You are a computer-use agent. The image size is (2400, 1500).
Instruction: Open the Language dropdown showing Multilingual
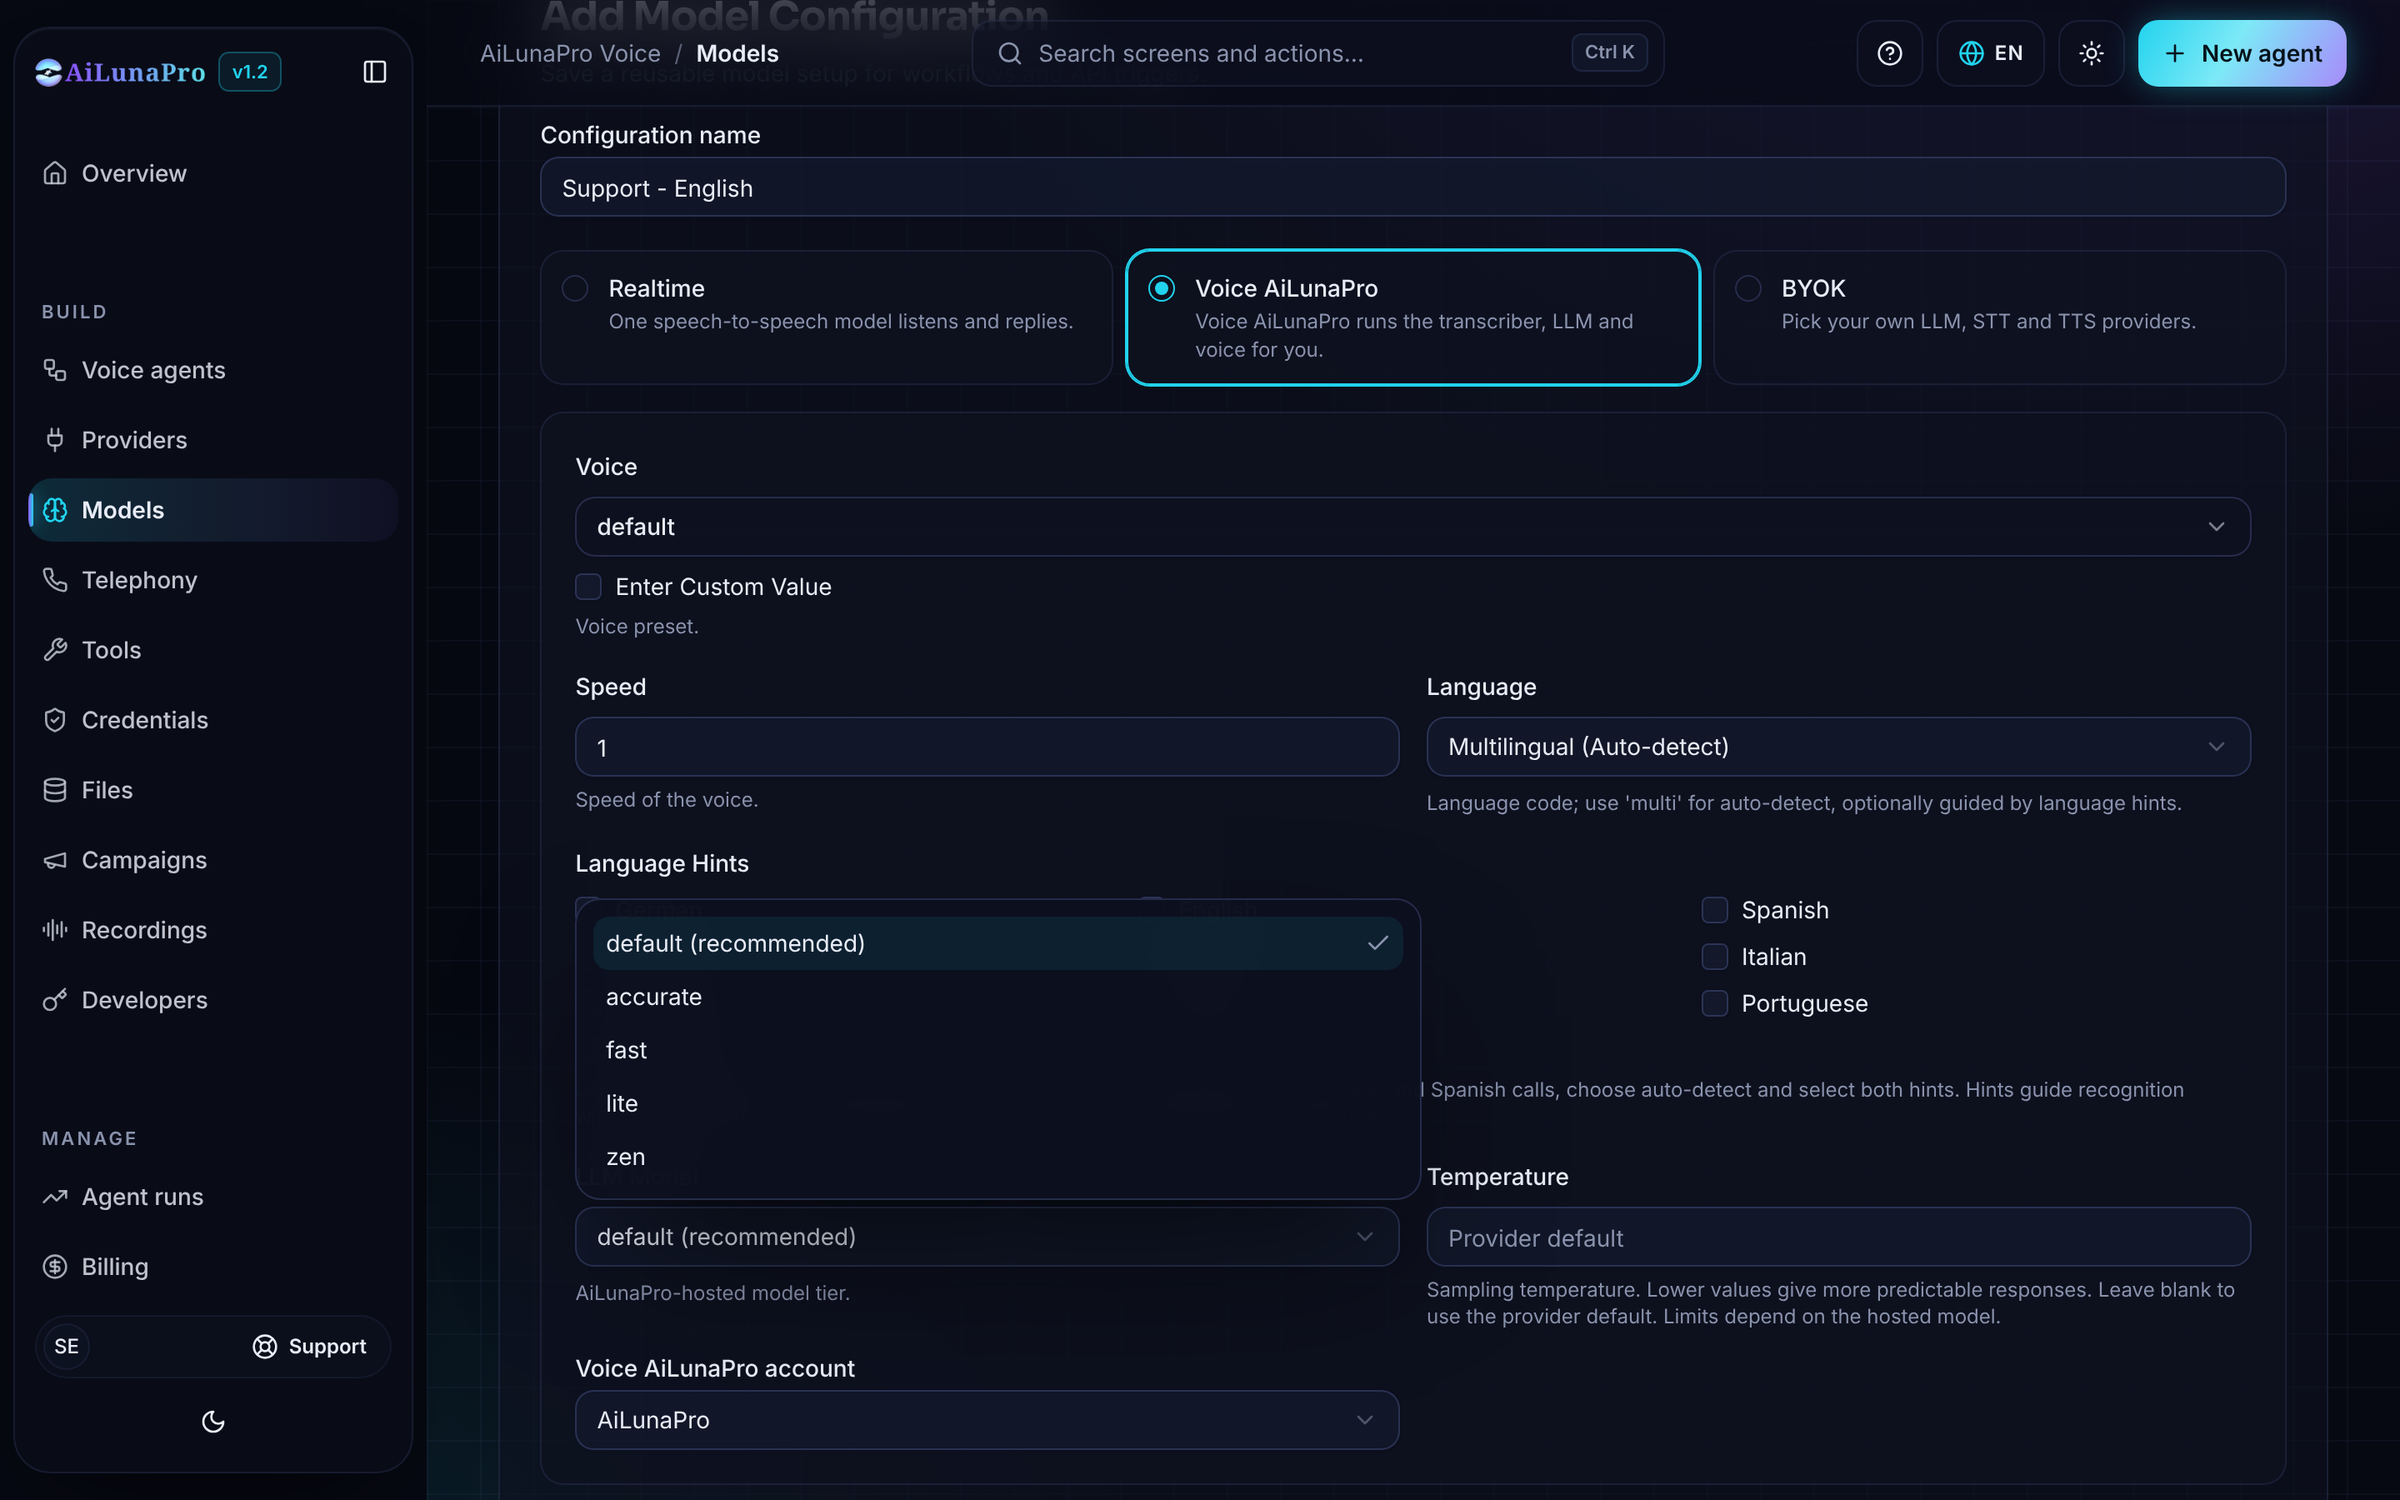click(1838, 747)
